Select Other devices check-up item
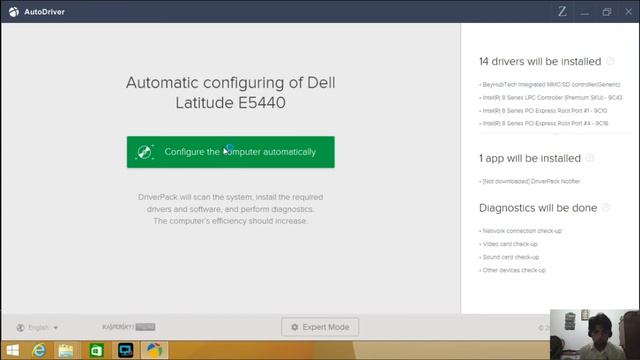 pos(512,270)
